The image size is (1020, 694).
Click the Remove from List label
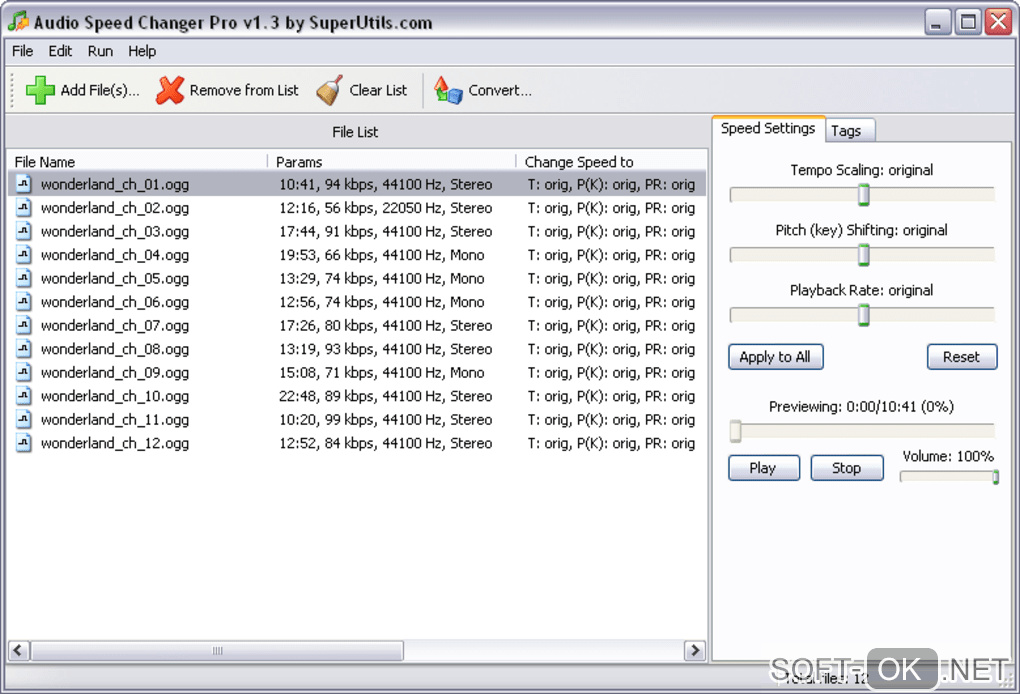[x=244, y=90]
